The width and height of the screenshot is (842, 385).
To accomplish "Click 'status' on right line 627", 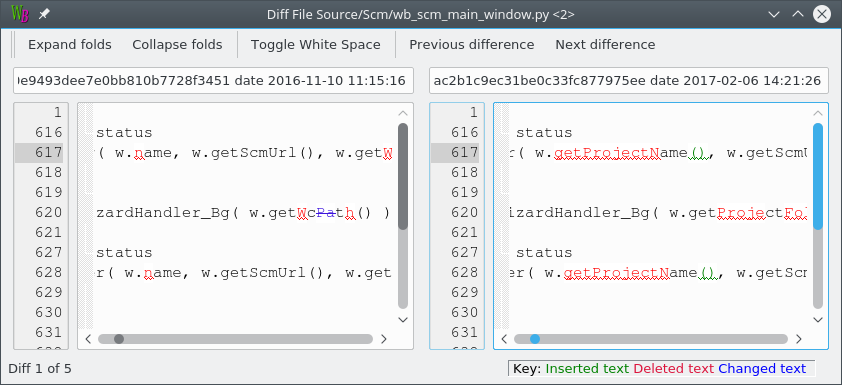I will (544, 253).
